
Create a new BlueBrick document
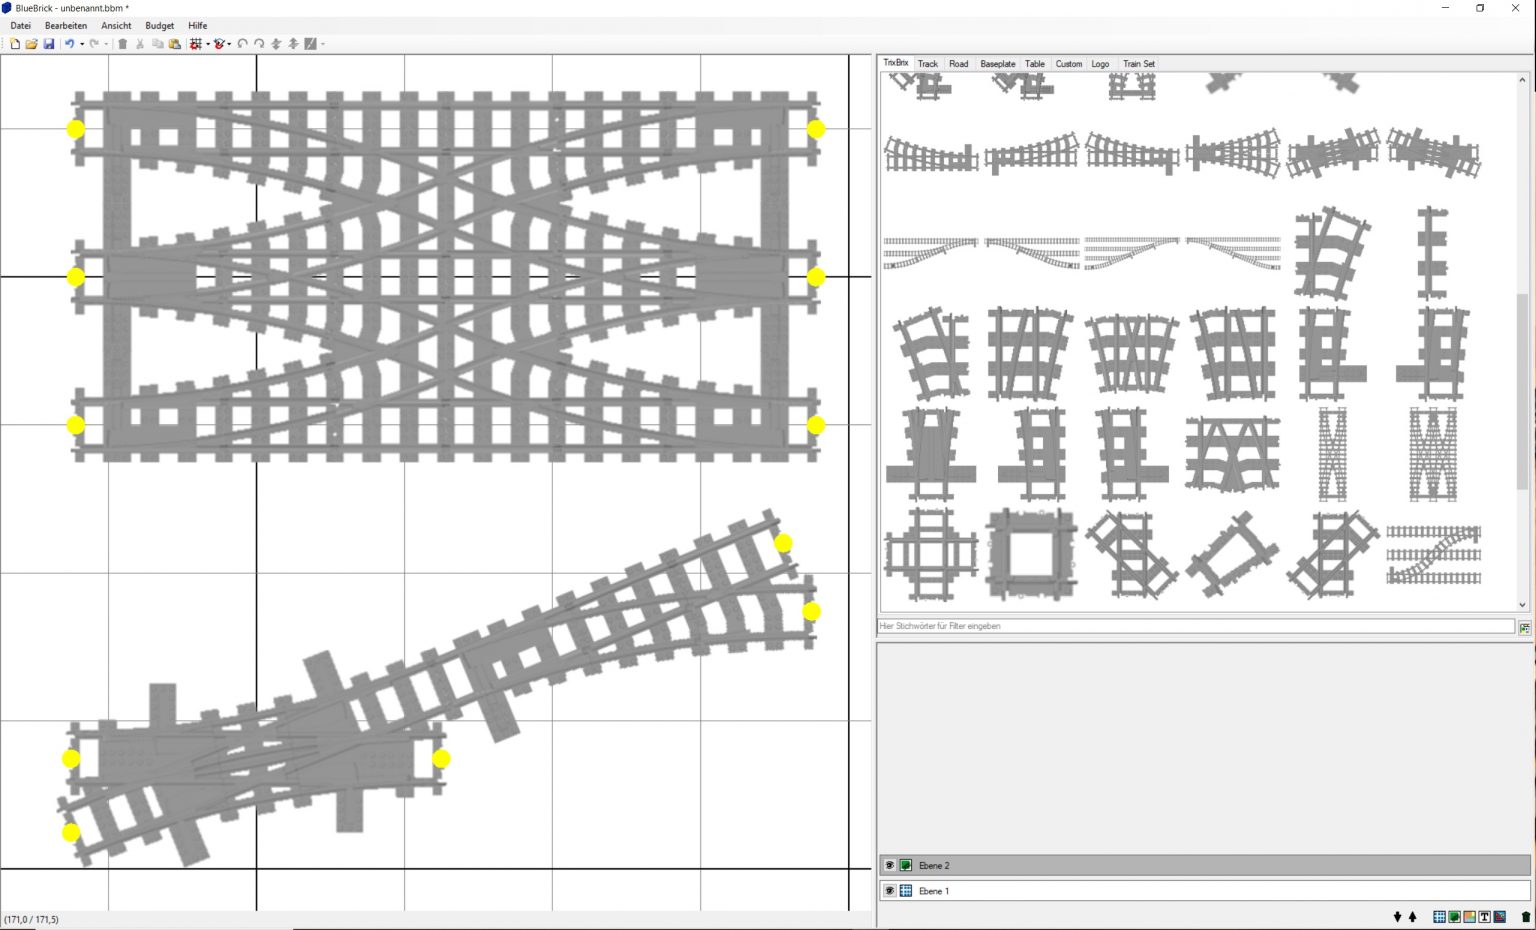click(x=14, y=44)
